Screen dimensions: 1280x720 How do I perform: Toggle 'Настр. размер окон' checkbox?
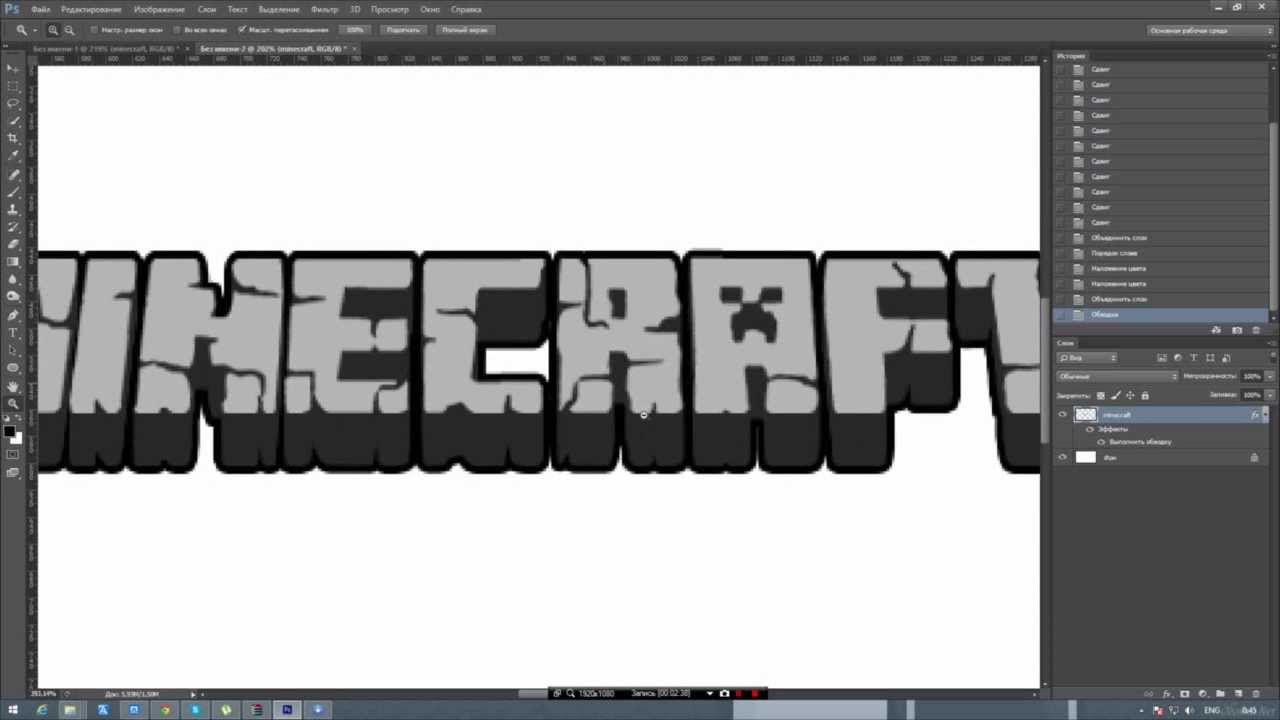[x=94, y=30]
